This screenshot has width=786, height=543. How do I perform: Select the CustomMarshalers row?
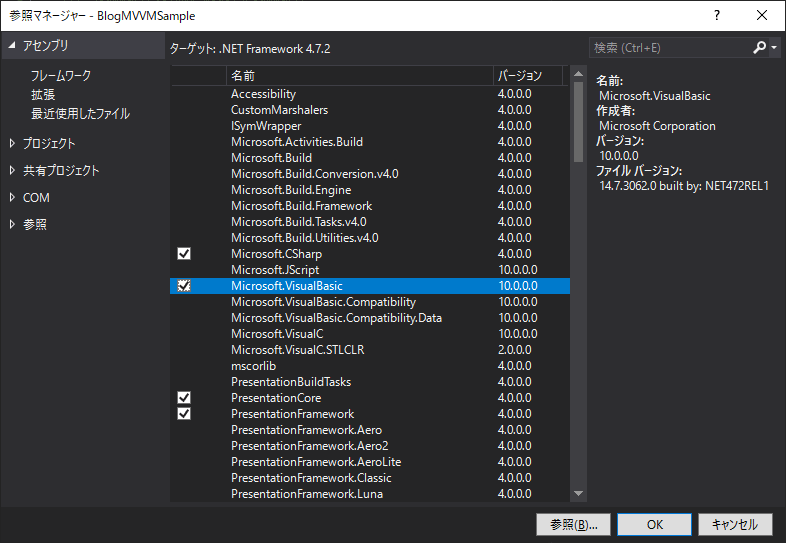tap(370, 110)
